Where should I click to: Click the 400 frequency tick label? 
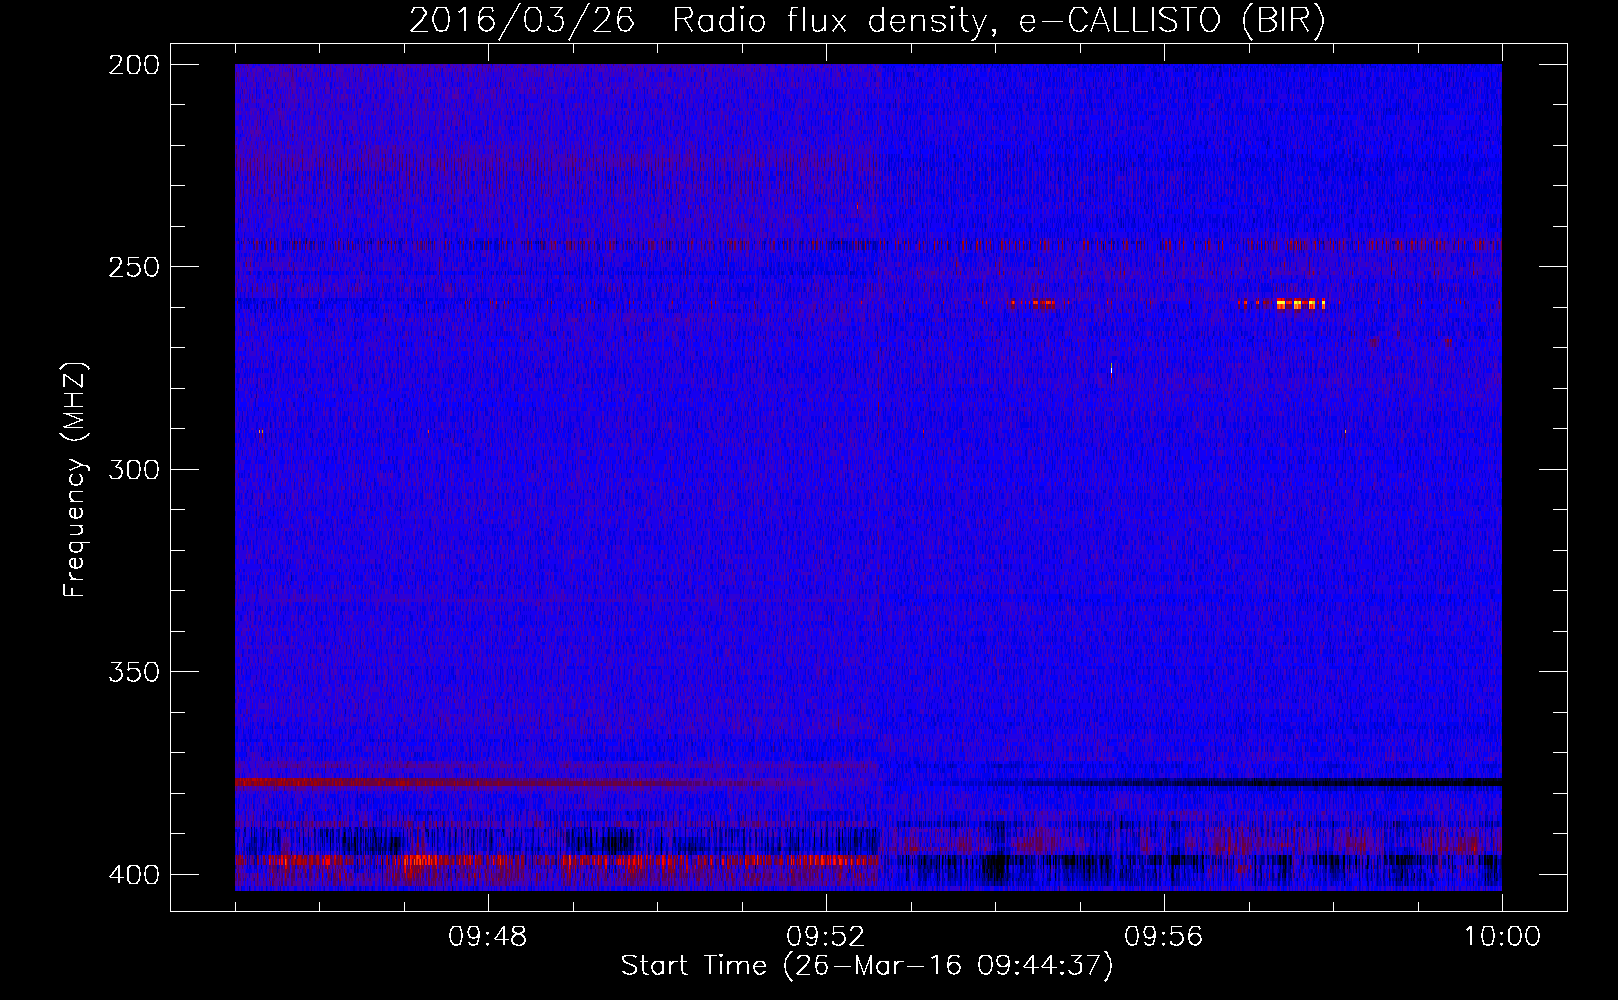coord(133,874)
